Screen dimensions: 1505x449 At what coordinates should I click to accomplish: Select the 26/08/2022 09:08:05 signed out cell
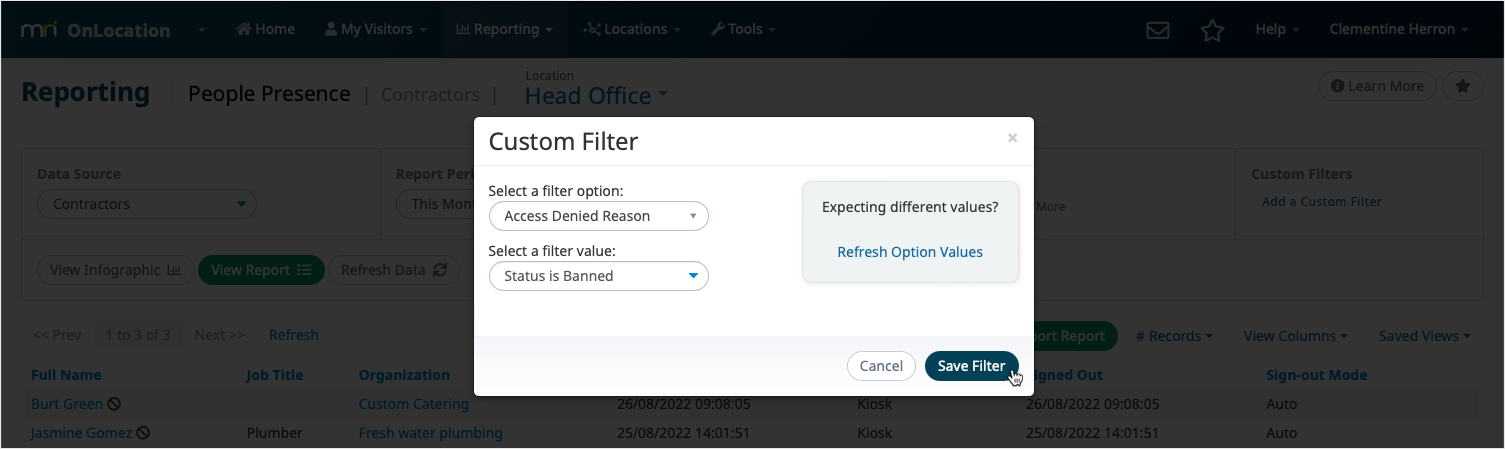1092,404
